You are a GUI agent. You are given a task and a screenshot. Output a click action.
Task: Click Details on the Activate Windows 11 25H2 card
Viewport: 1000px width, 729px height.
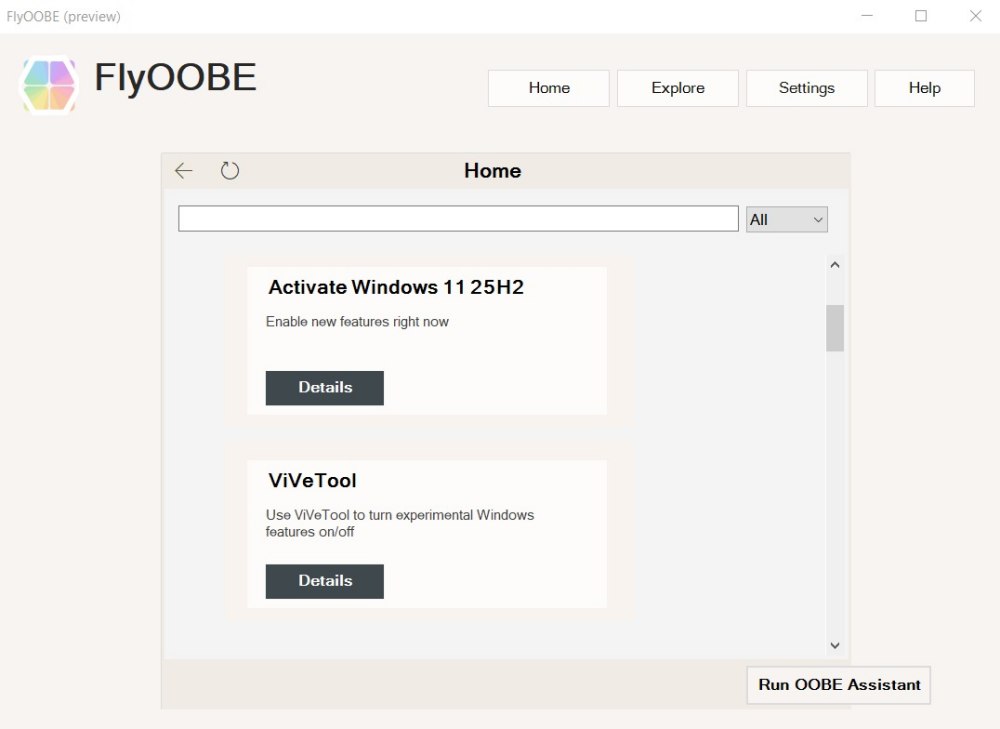coord(324,388)
